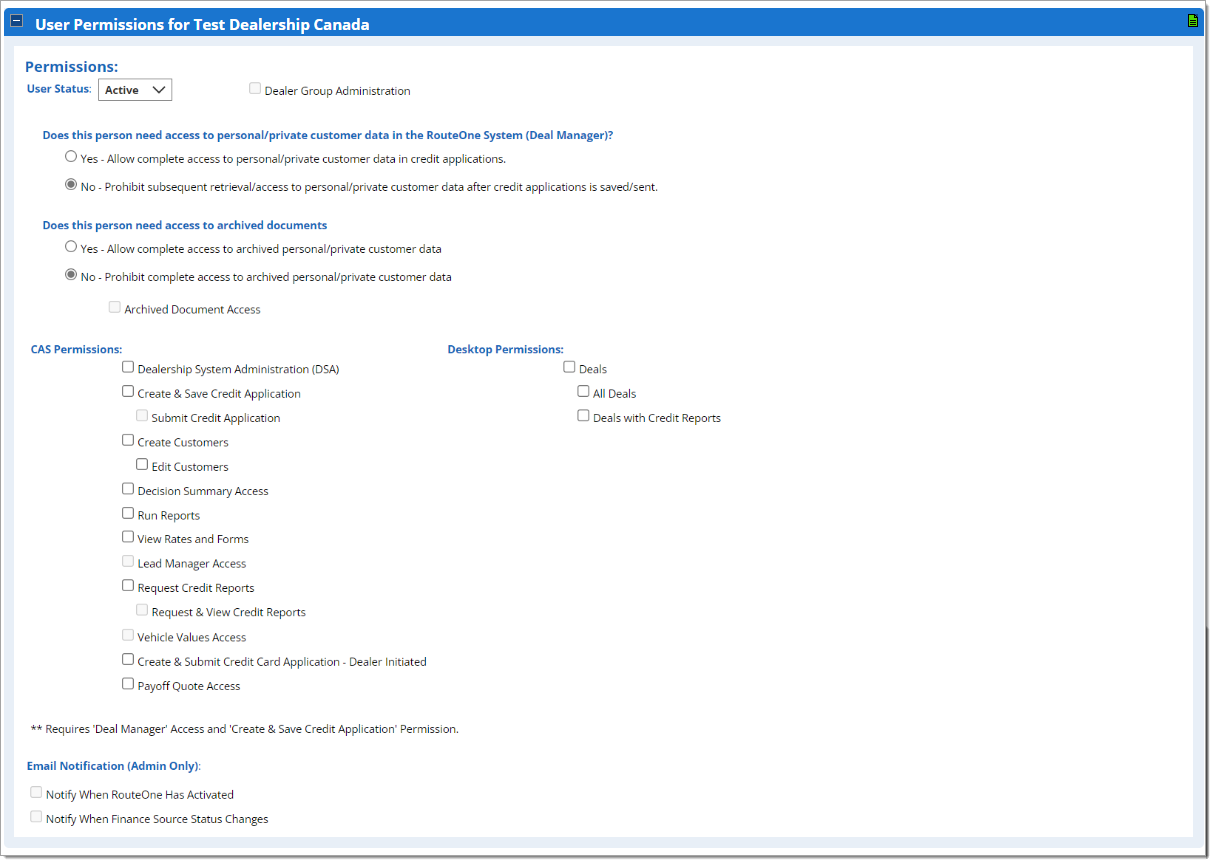Enable Create Customers permission
Screen dimensions: 1213x863
coord(128,441)
